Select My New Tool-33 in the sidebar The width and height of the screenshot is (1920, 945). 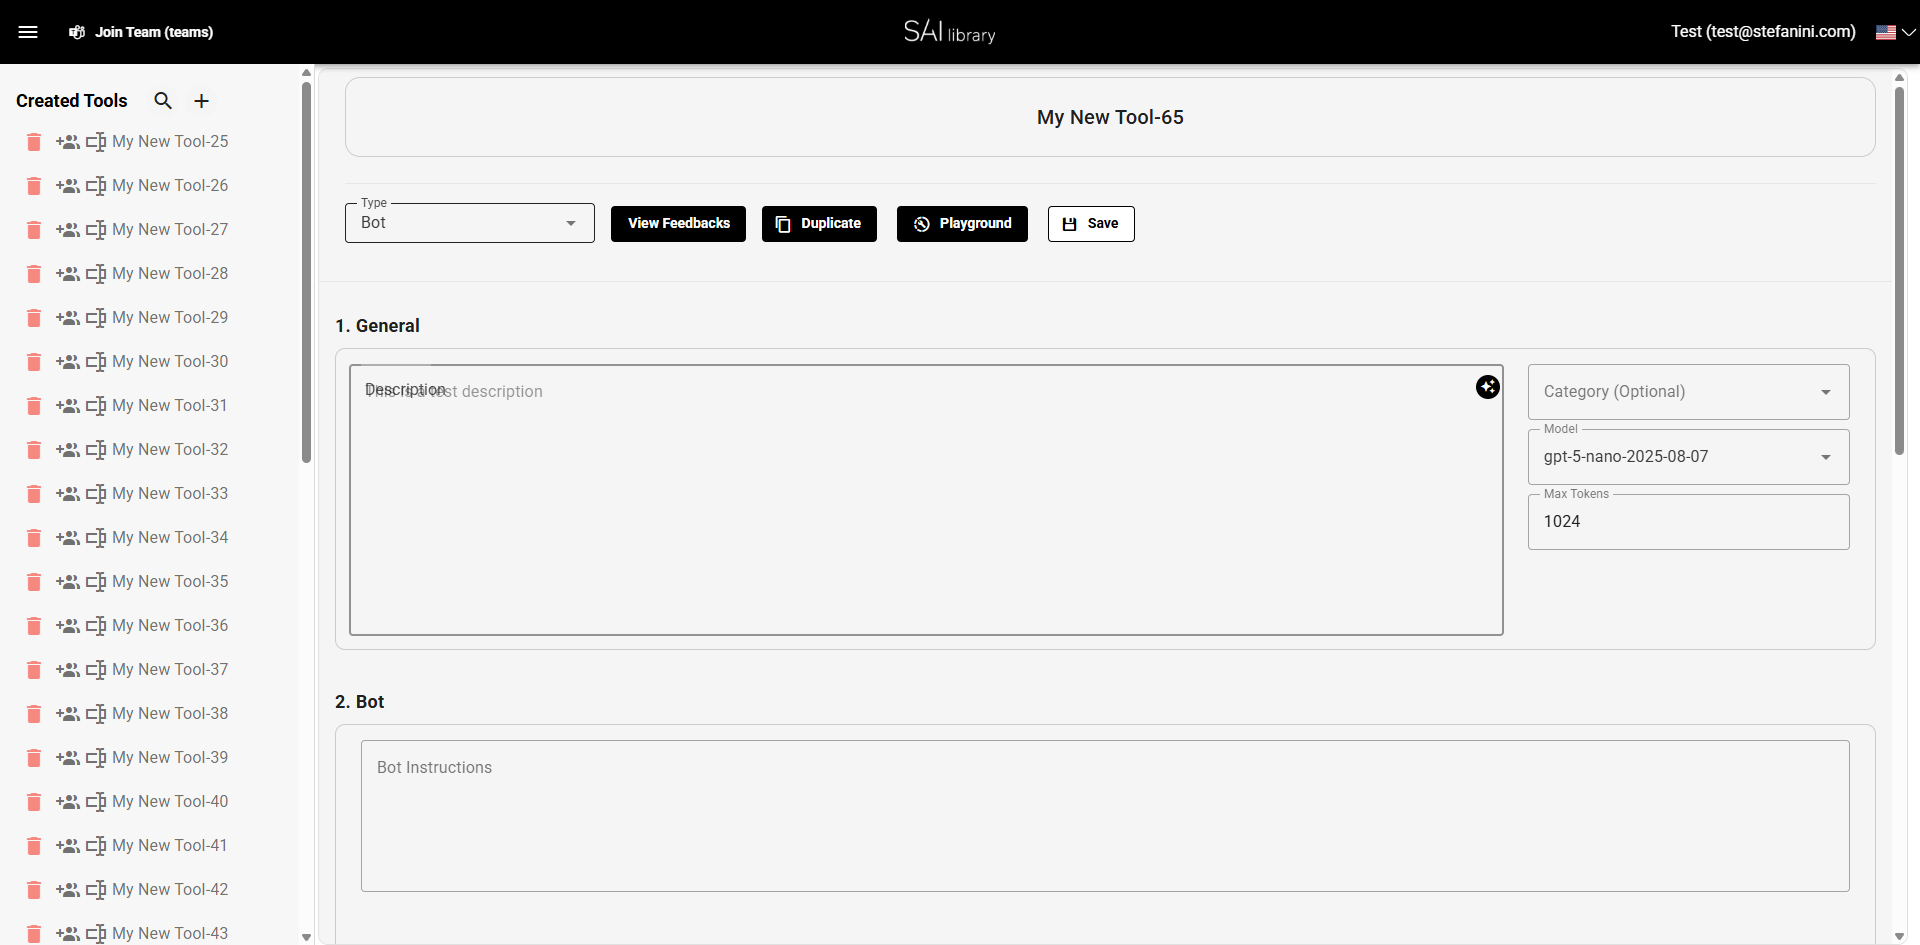[170, 494]
